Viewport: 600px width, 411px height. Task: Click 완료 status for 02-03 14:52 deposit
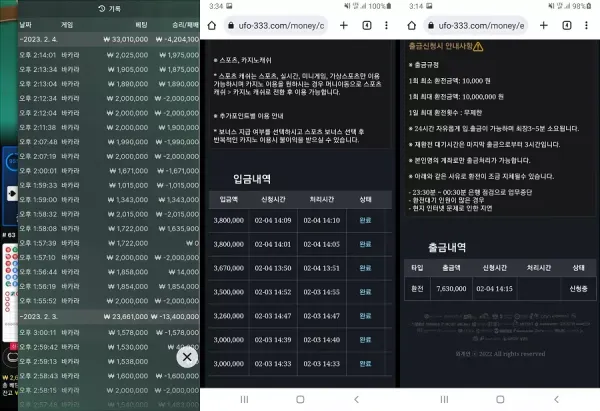tap(365, 292)
